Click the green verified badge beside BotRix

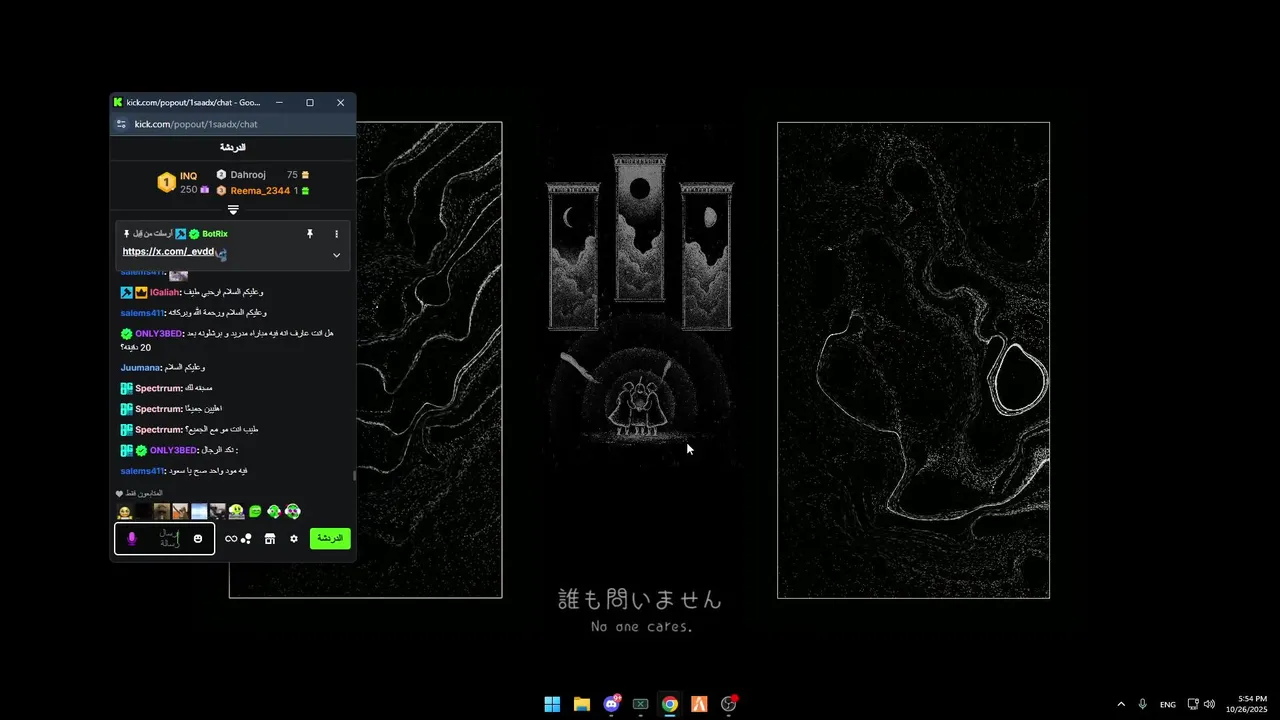194,234
